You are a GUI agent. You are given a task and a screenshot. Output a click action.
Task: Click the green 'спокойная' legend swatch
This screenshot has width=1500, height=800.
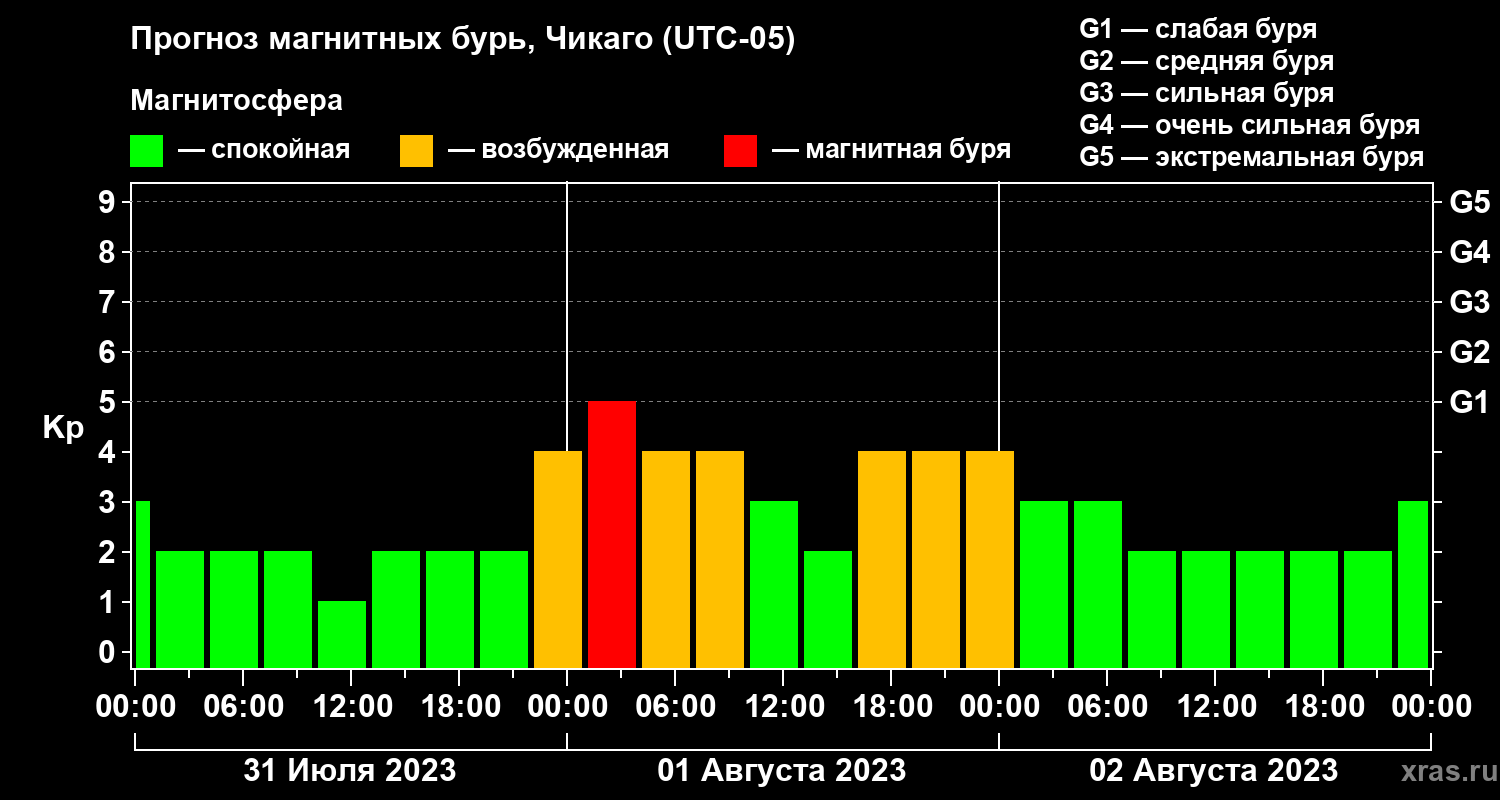[x=146, y=151]
